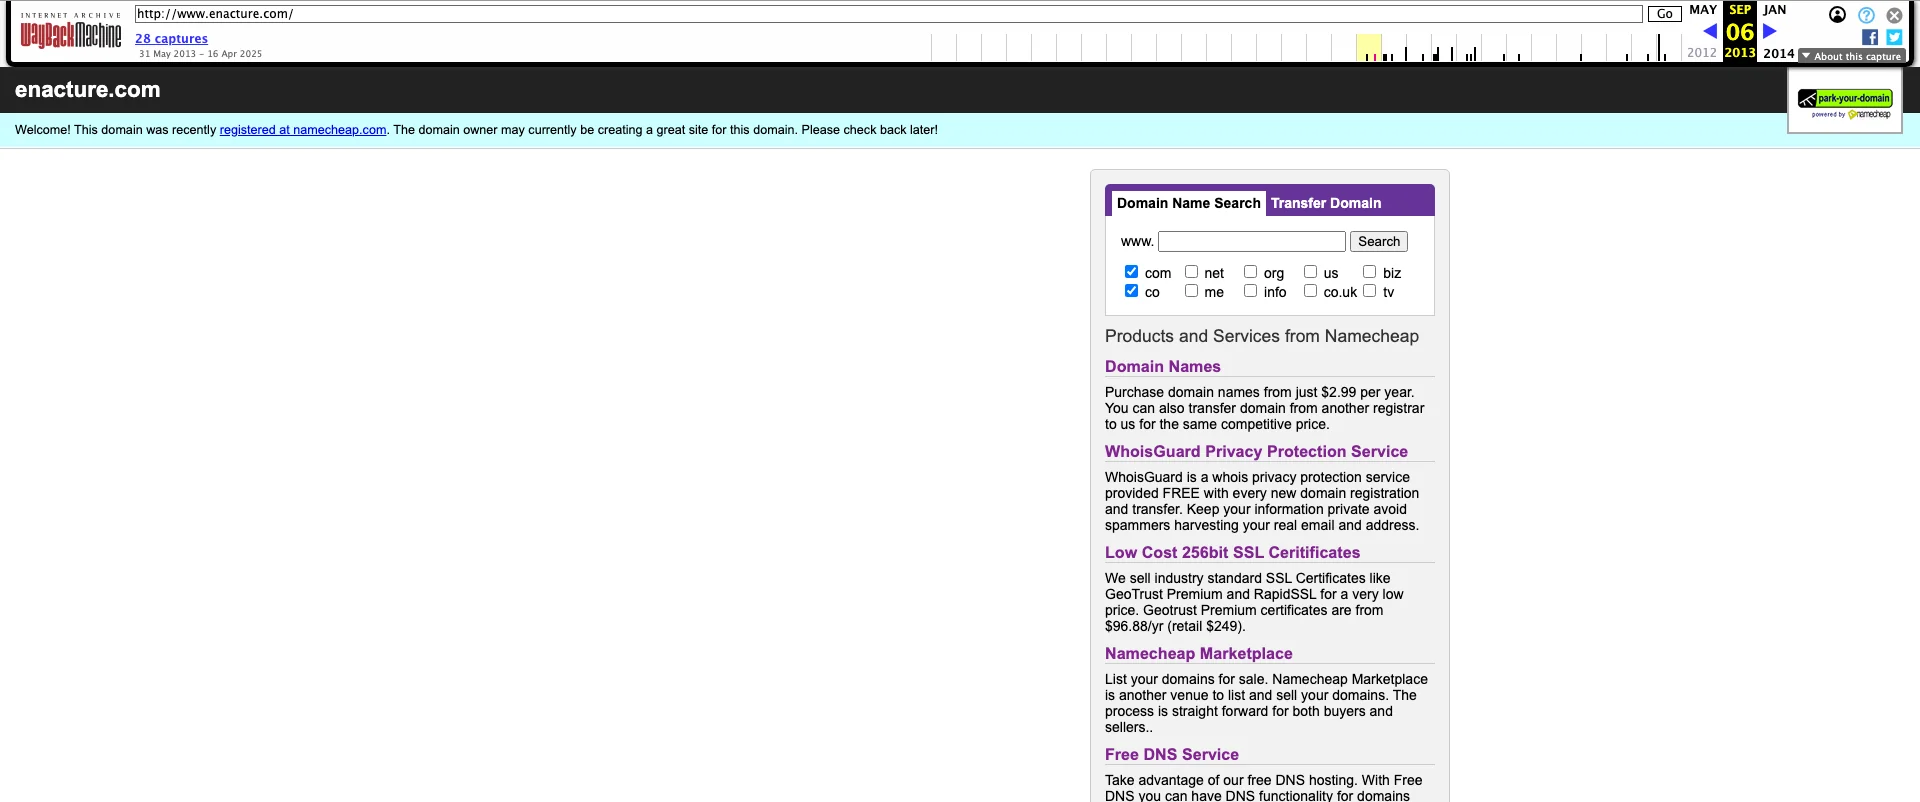
Task: Select the Domain Name Search tab
Action: tap(1188, 203)
